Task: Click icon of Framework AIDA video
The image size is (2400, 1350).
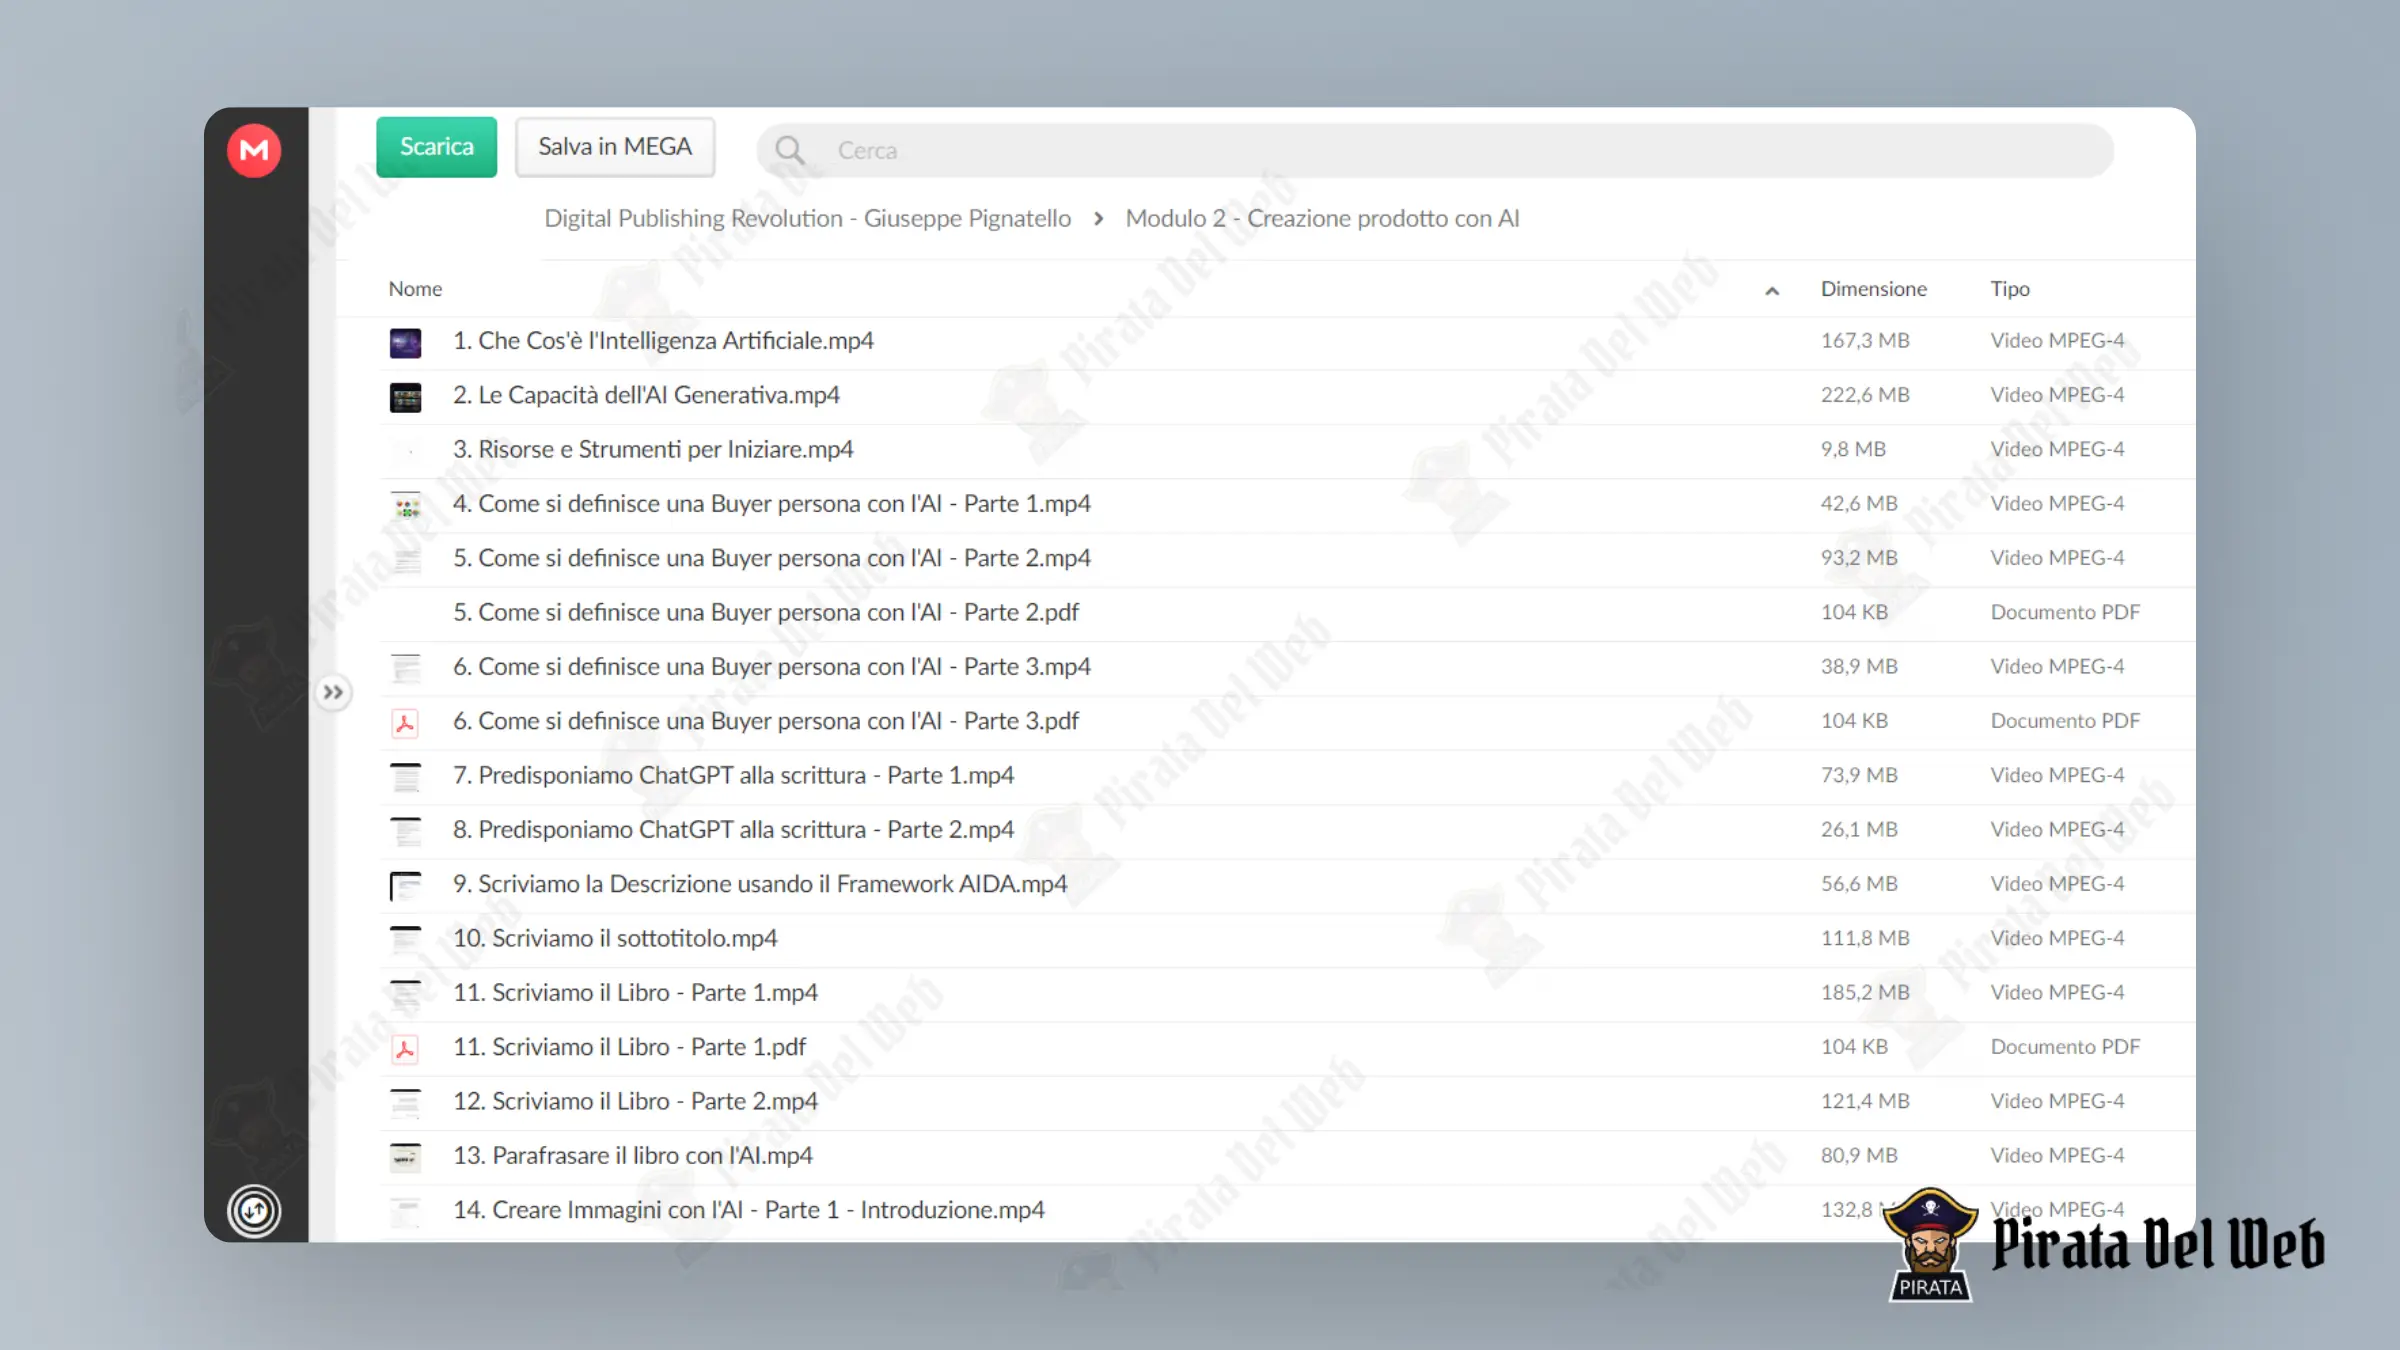Action: [405, 886]
